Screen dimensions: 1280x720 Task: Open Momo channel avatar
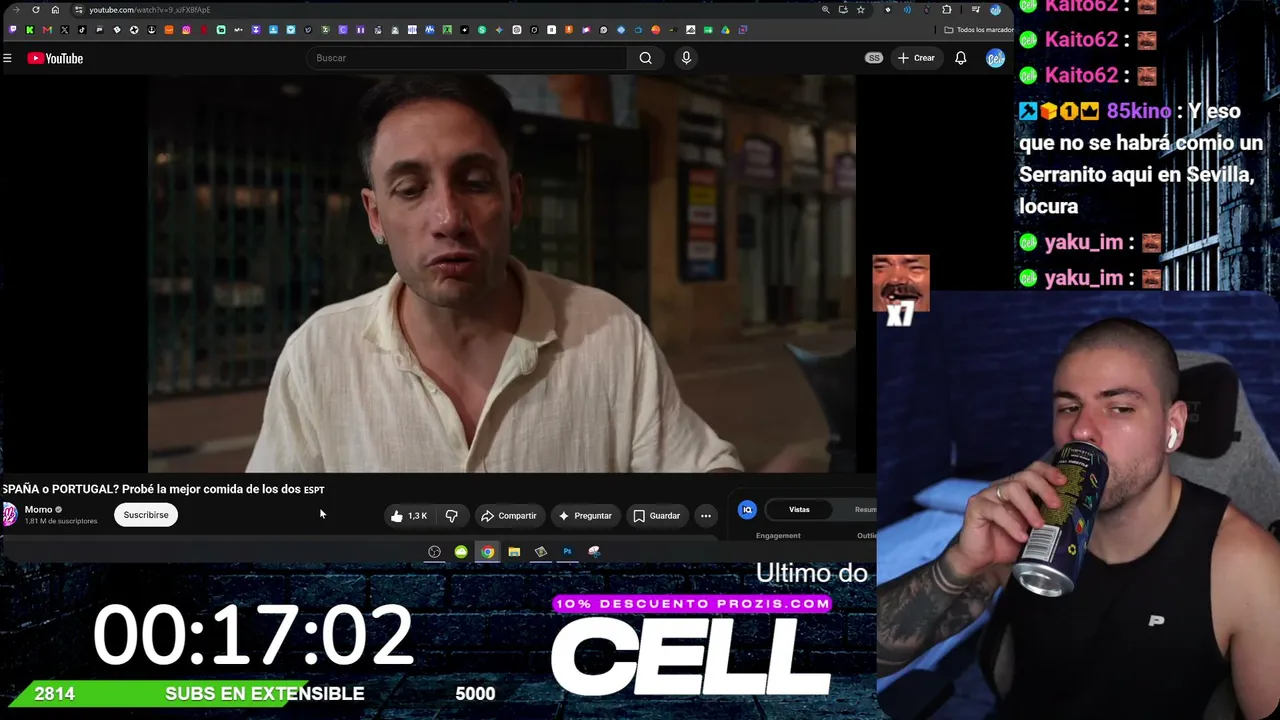[x=10, y=514]
